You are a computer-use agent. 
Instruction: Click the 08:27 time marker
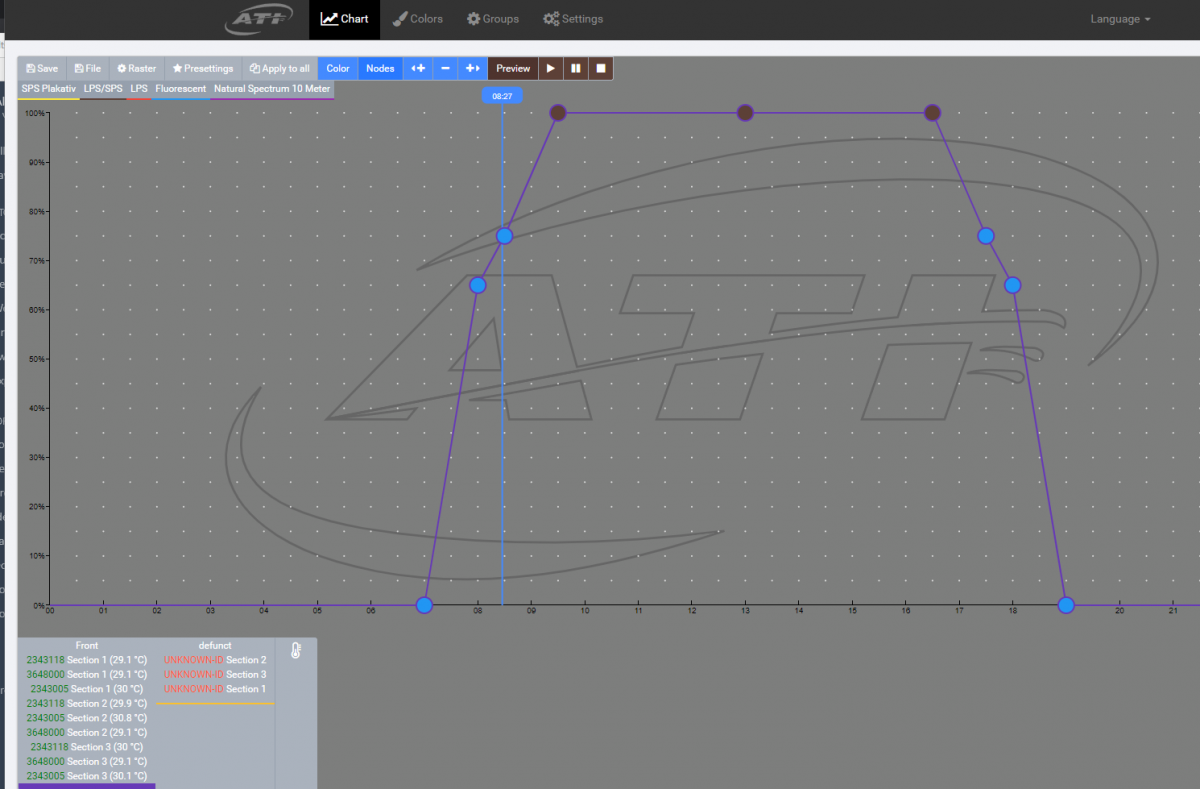point(503,96)
